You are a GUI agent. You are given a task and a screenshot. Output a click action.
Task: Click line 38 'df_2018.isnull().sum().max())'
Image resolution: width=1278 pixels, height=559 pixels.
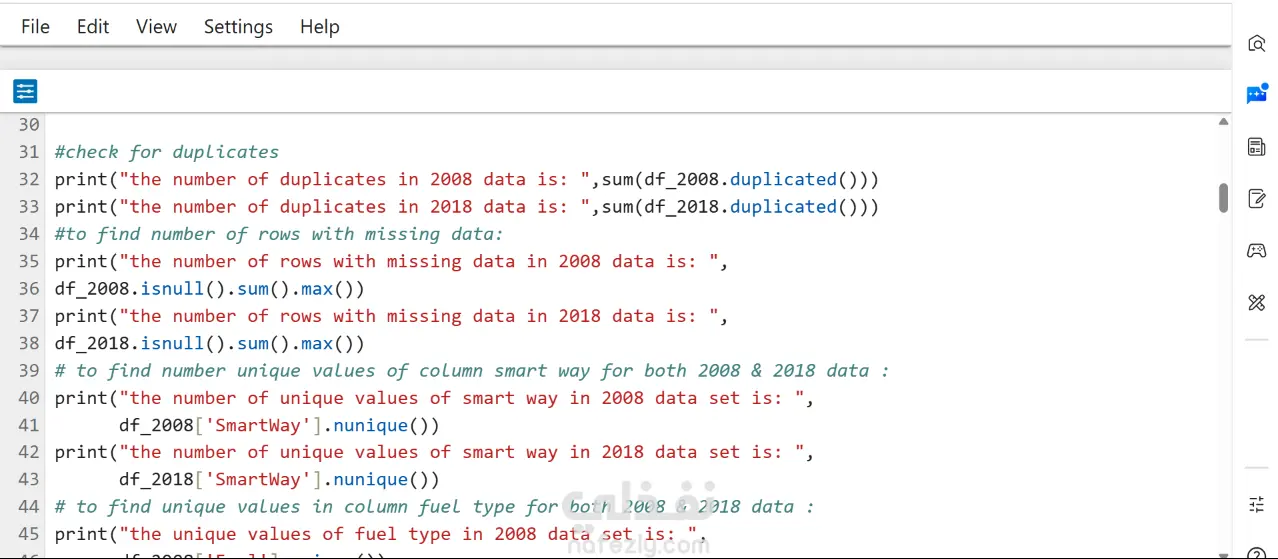(210, 343)
